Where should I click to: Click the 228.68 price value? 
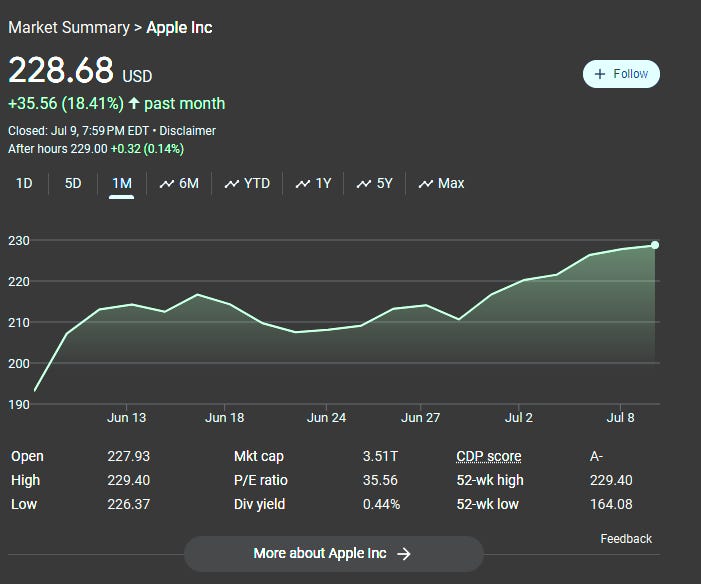(x=61, y=70)
